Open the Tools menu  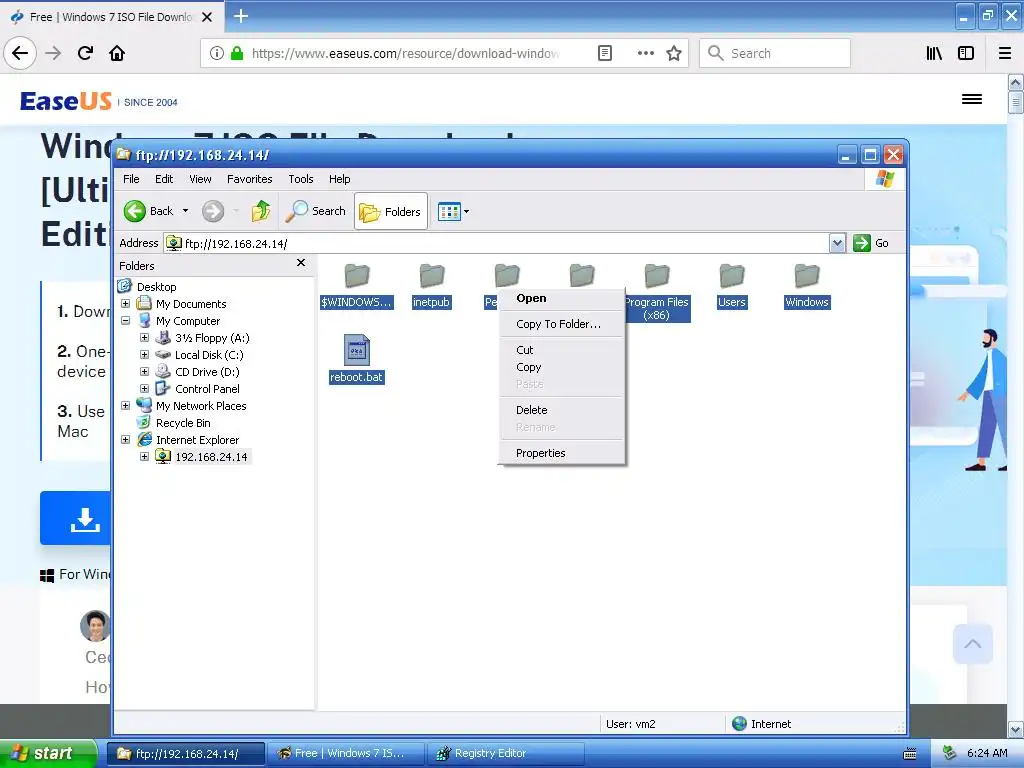pyautogui.click(x=301, y=179)
